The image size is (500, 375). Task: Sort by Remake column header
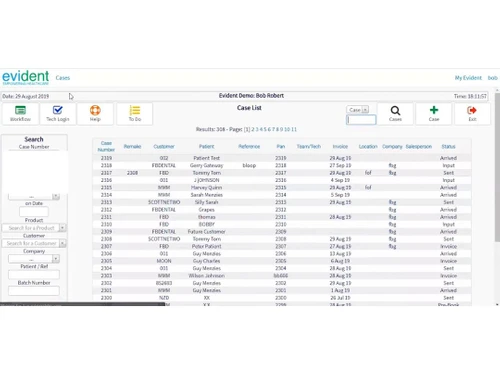[x=132, y=146]
